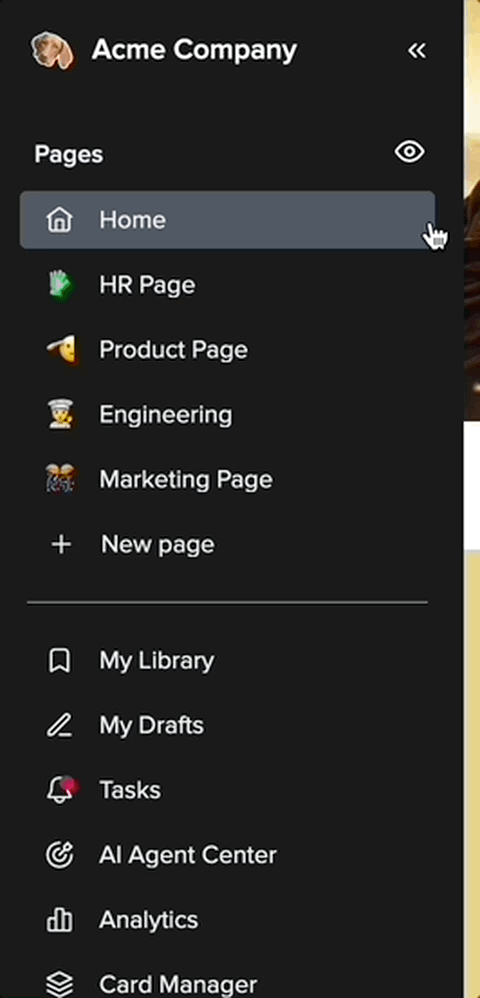Open the HR Page emoji icon

click(x=60, y=285)
